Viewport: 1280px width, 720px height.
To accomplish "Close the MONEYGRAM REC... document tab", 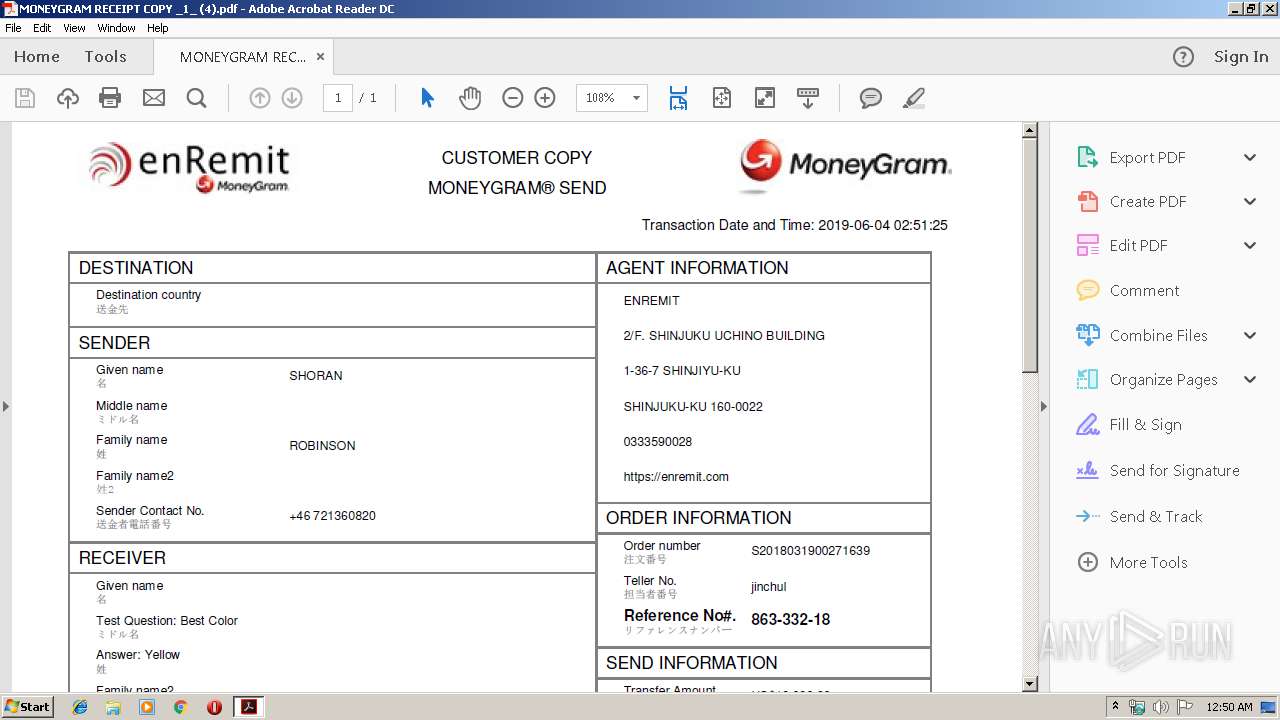I will coord(320,57).
